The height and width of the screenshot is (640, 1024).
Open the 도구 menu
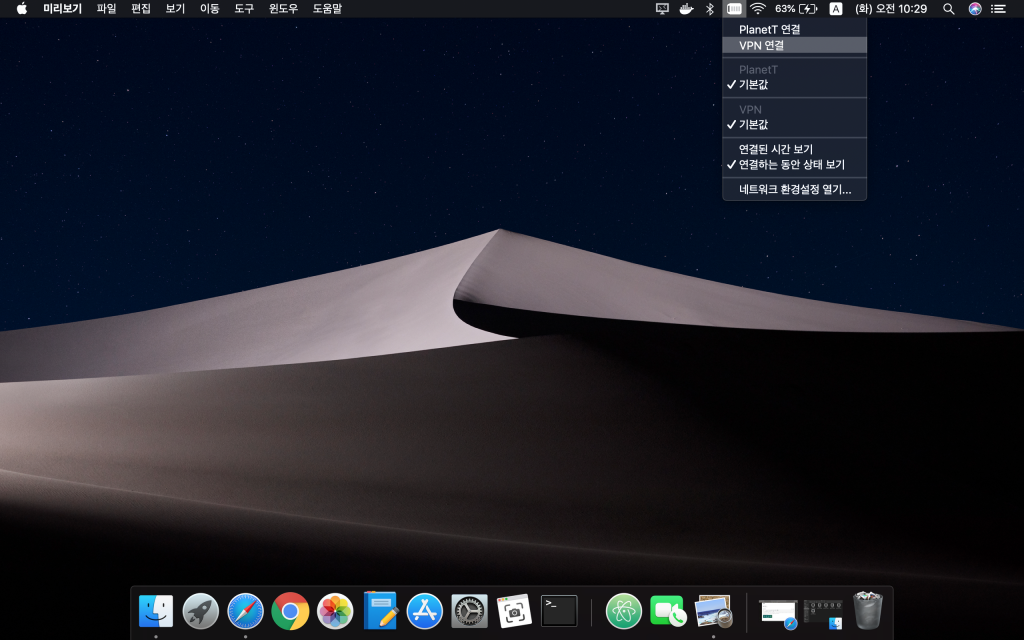pyautogui.click(x=244, y=8)
